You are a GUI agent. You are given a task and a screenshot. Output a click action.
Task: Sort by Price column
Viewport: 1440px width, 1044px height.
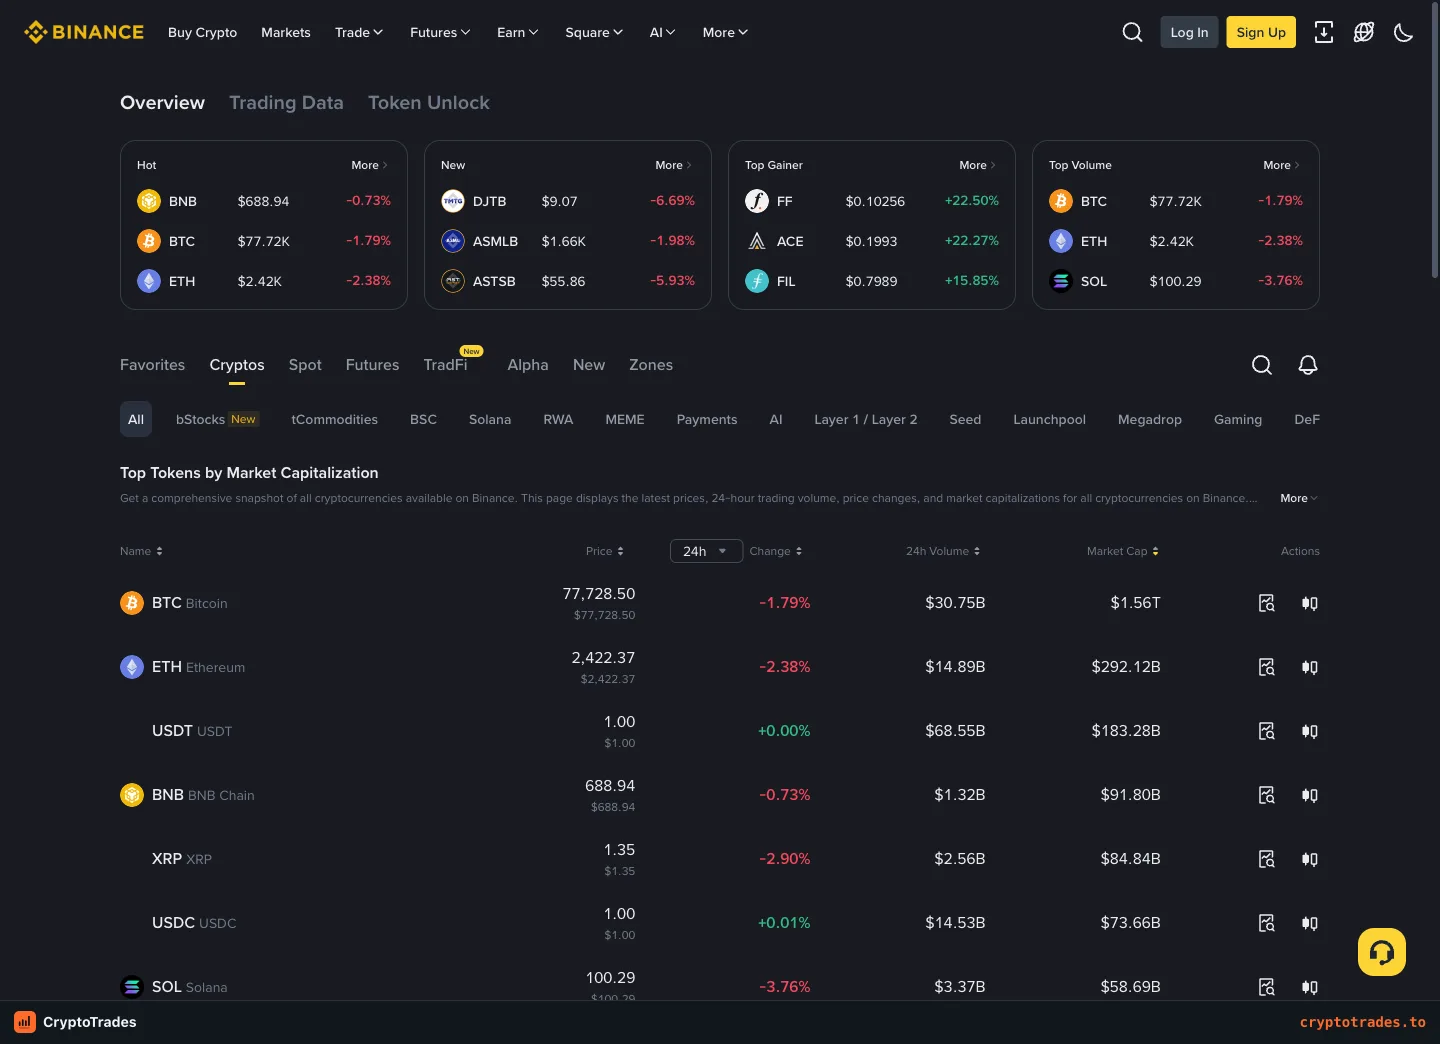[605, 551]
